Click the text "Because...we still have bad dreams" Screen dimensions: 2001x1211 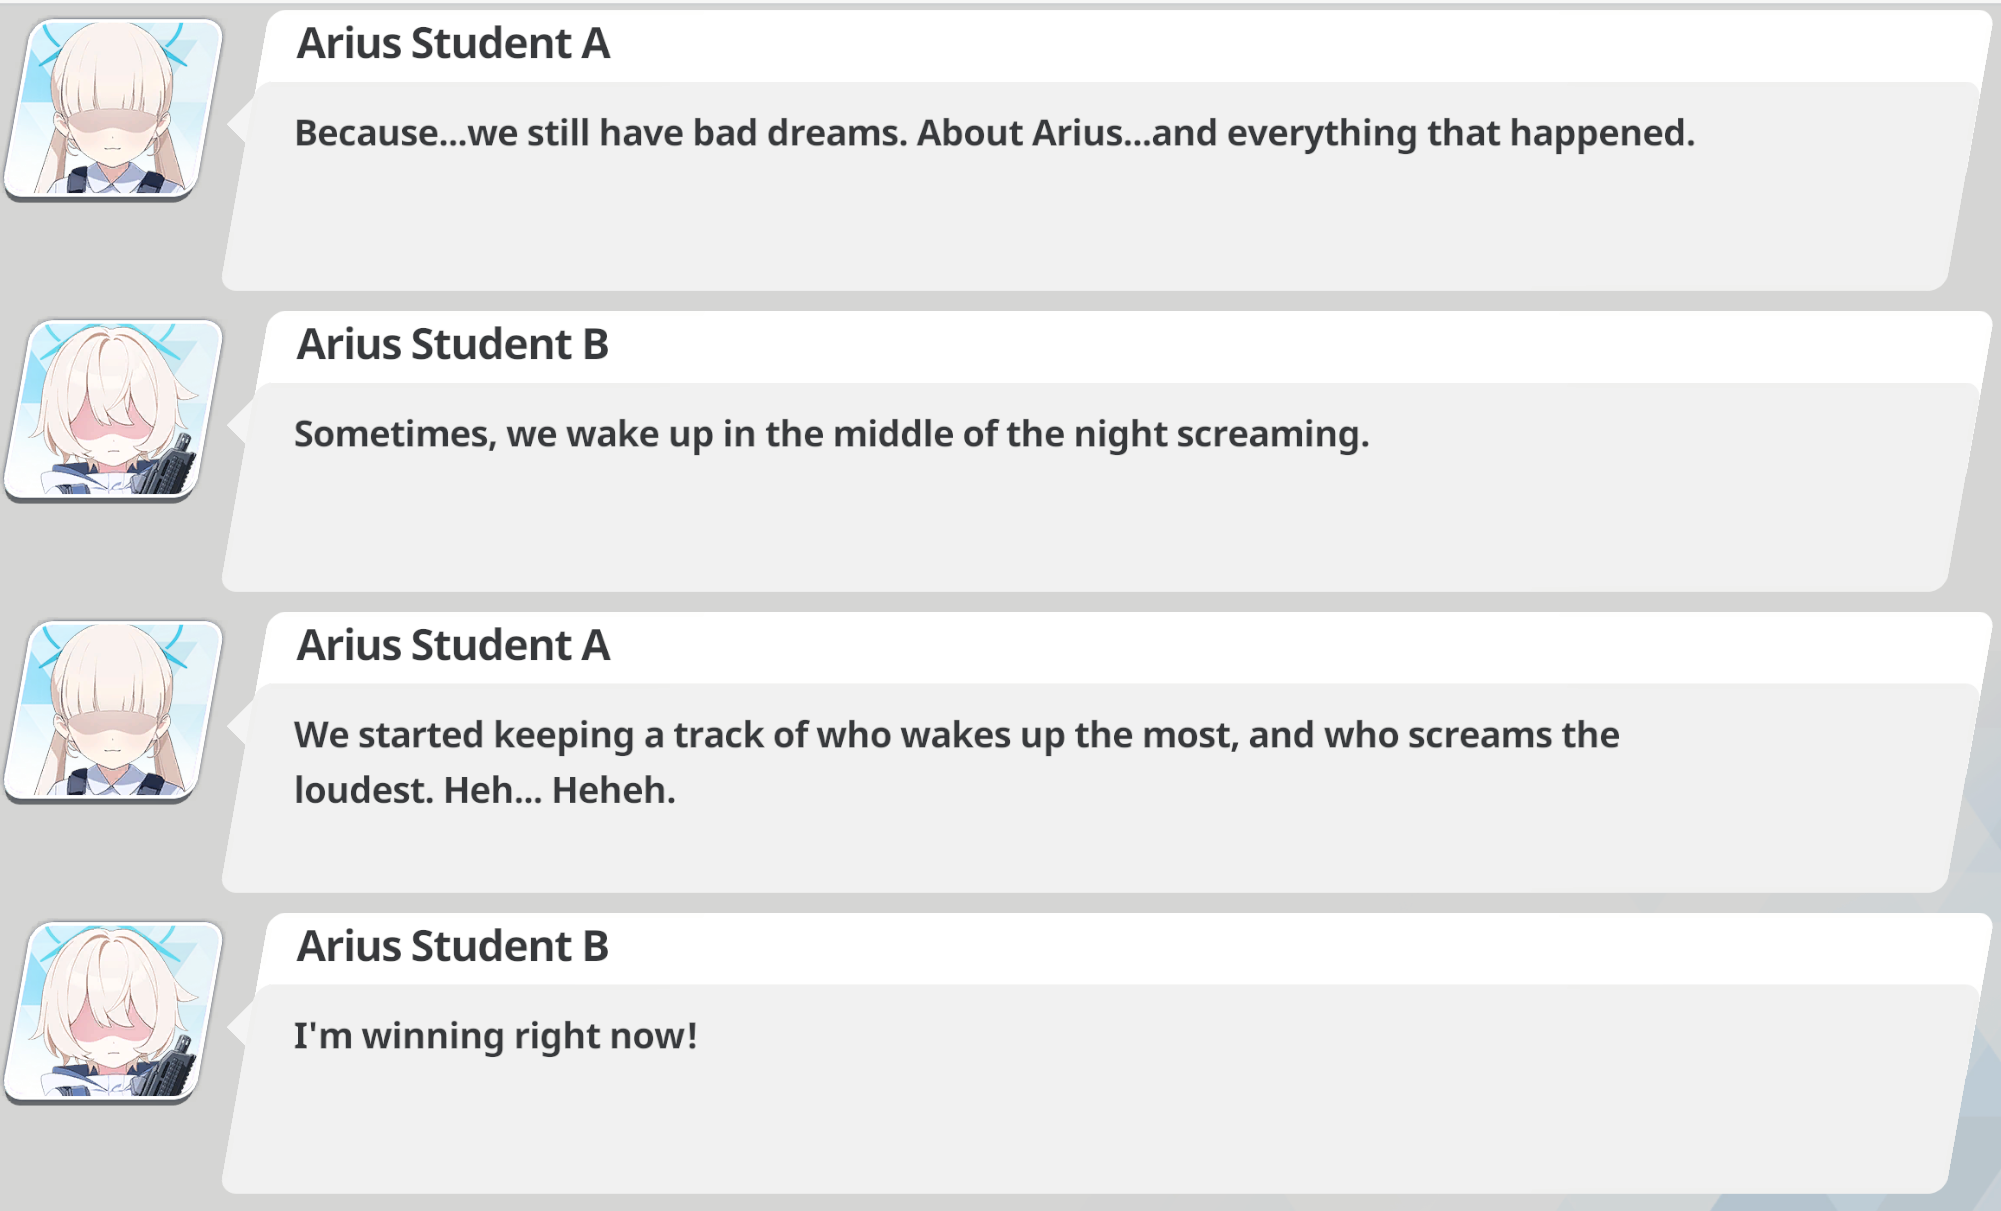click(x=600, y=133)
